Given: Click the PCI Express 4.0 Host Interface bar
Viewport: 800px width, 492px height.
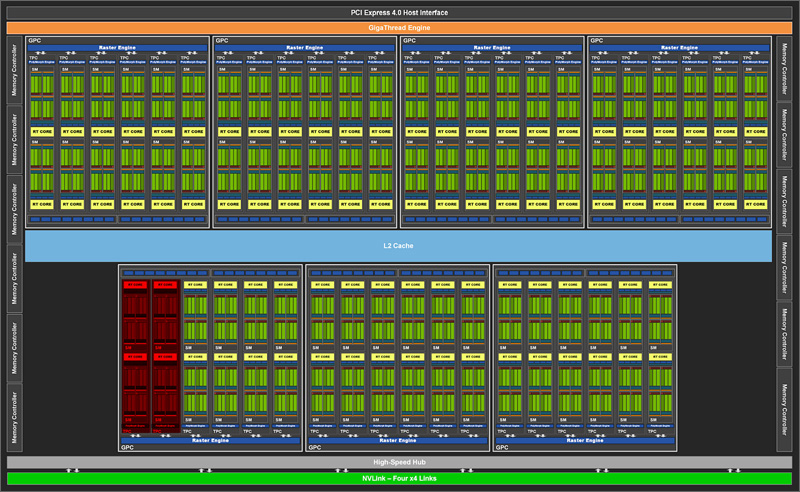Looking at the screenshot, I should pos(399,12).
